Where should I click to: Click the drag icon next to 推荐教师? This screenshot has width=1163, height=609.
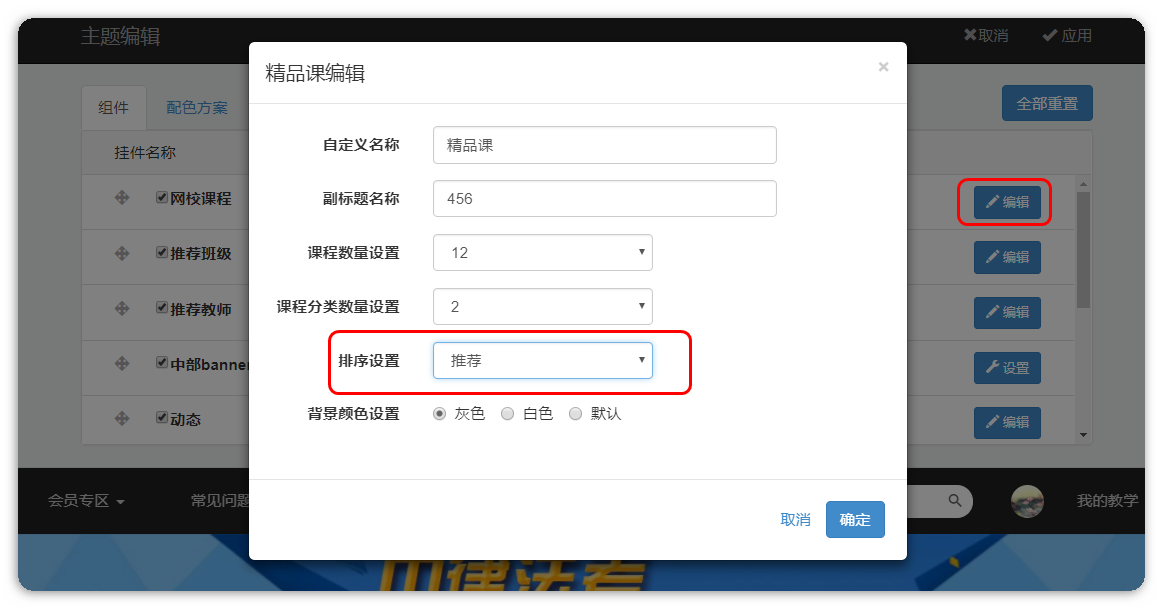click(122, 309)
